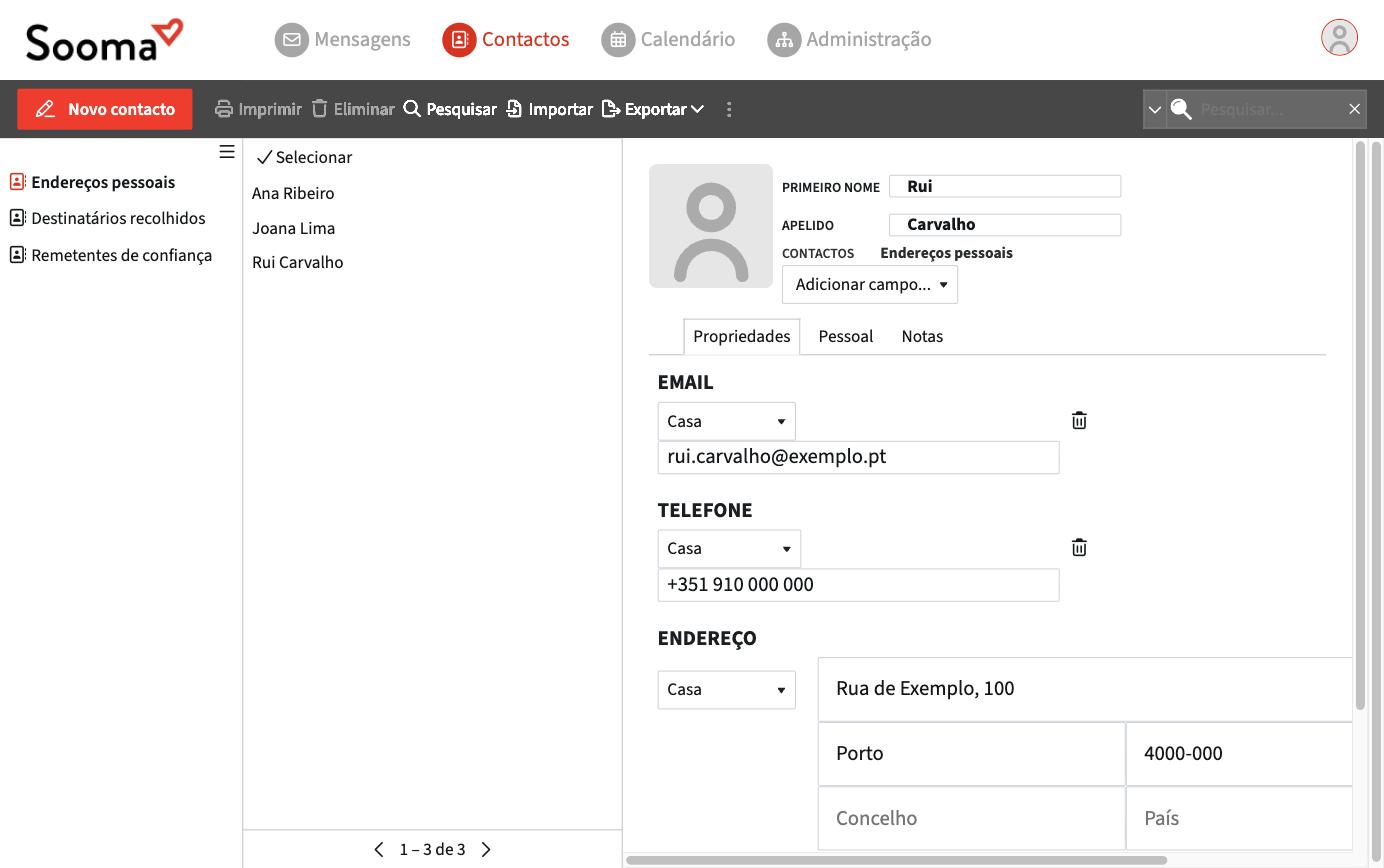Open the Adicionar campo dropdown
1384x868 pixels.
[870, 285]
